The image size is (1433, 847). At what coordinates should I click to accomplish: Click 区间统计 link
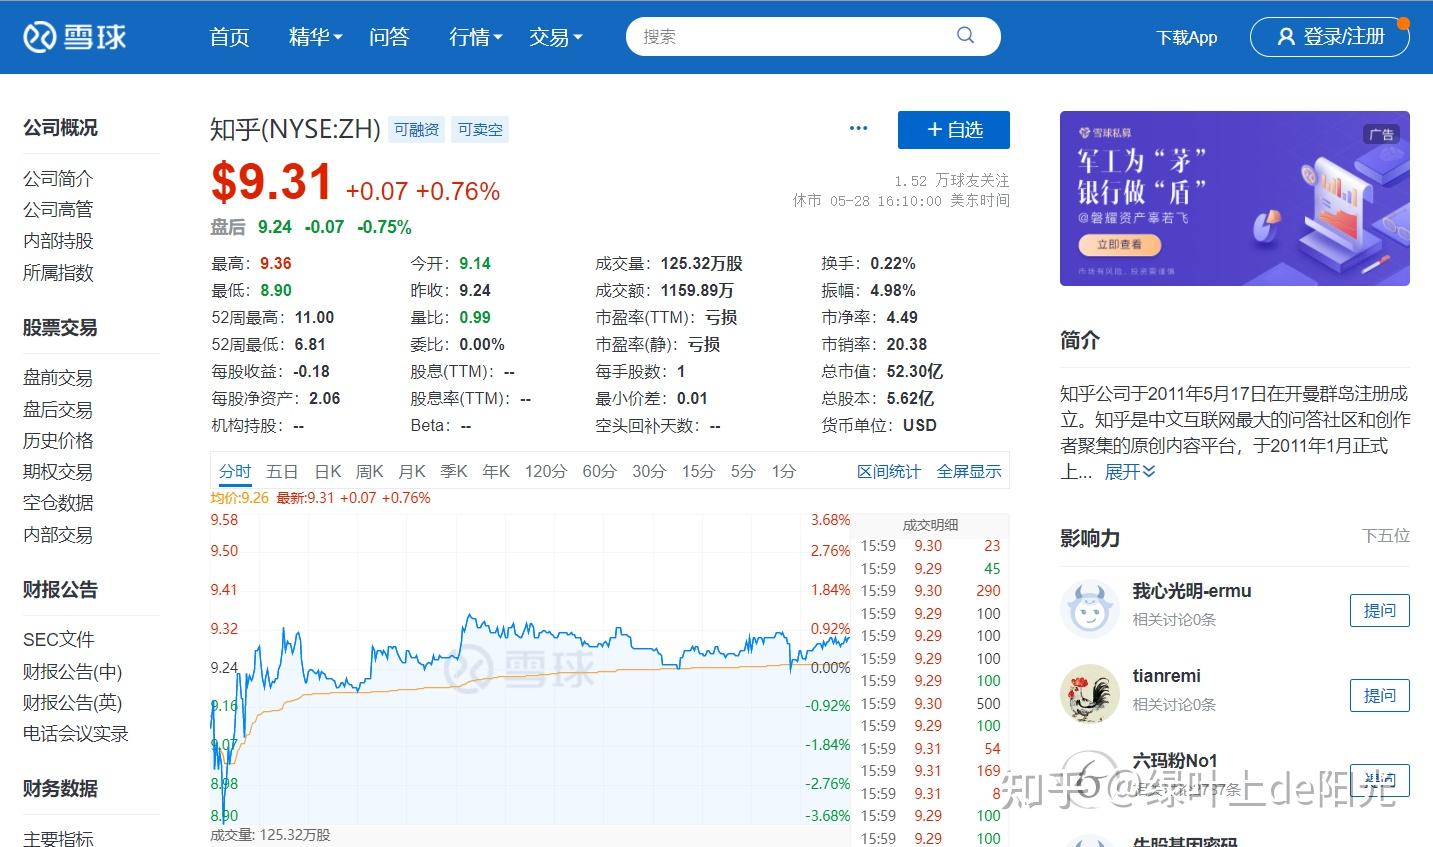(889, 471)
